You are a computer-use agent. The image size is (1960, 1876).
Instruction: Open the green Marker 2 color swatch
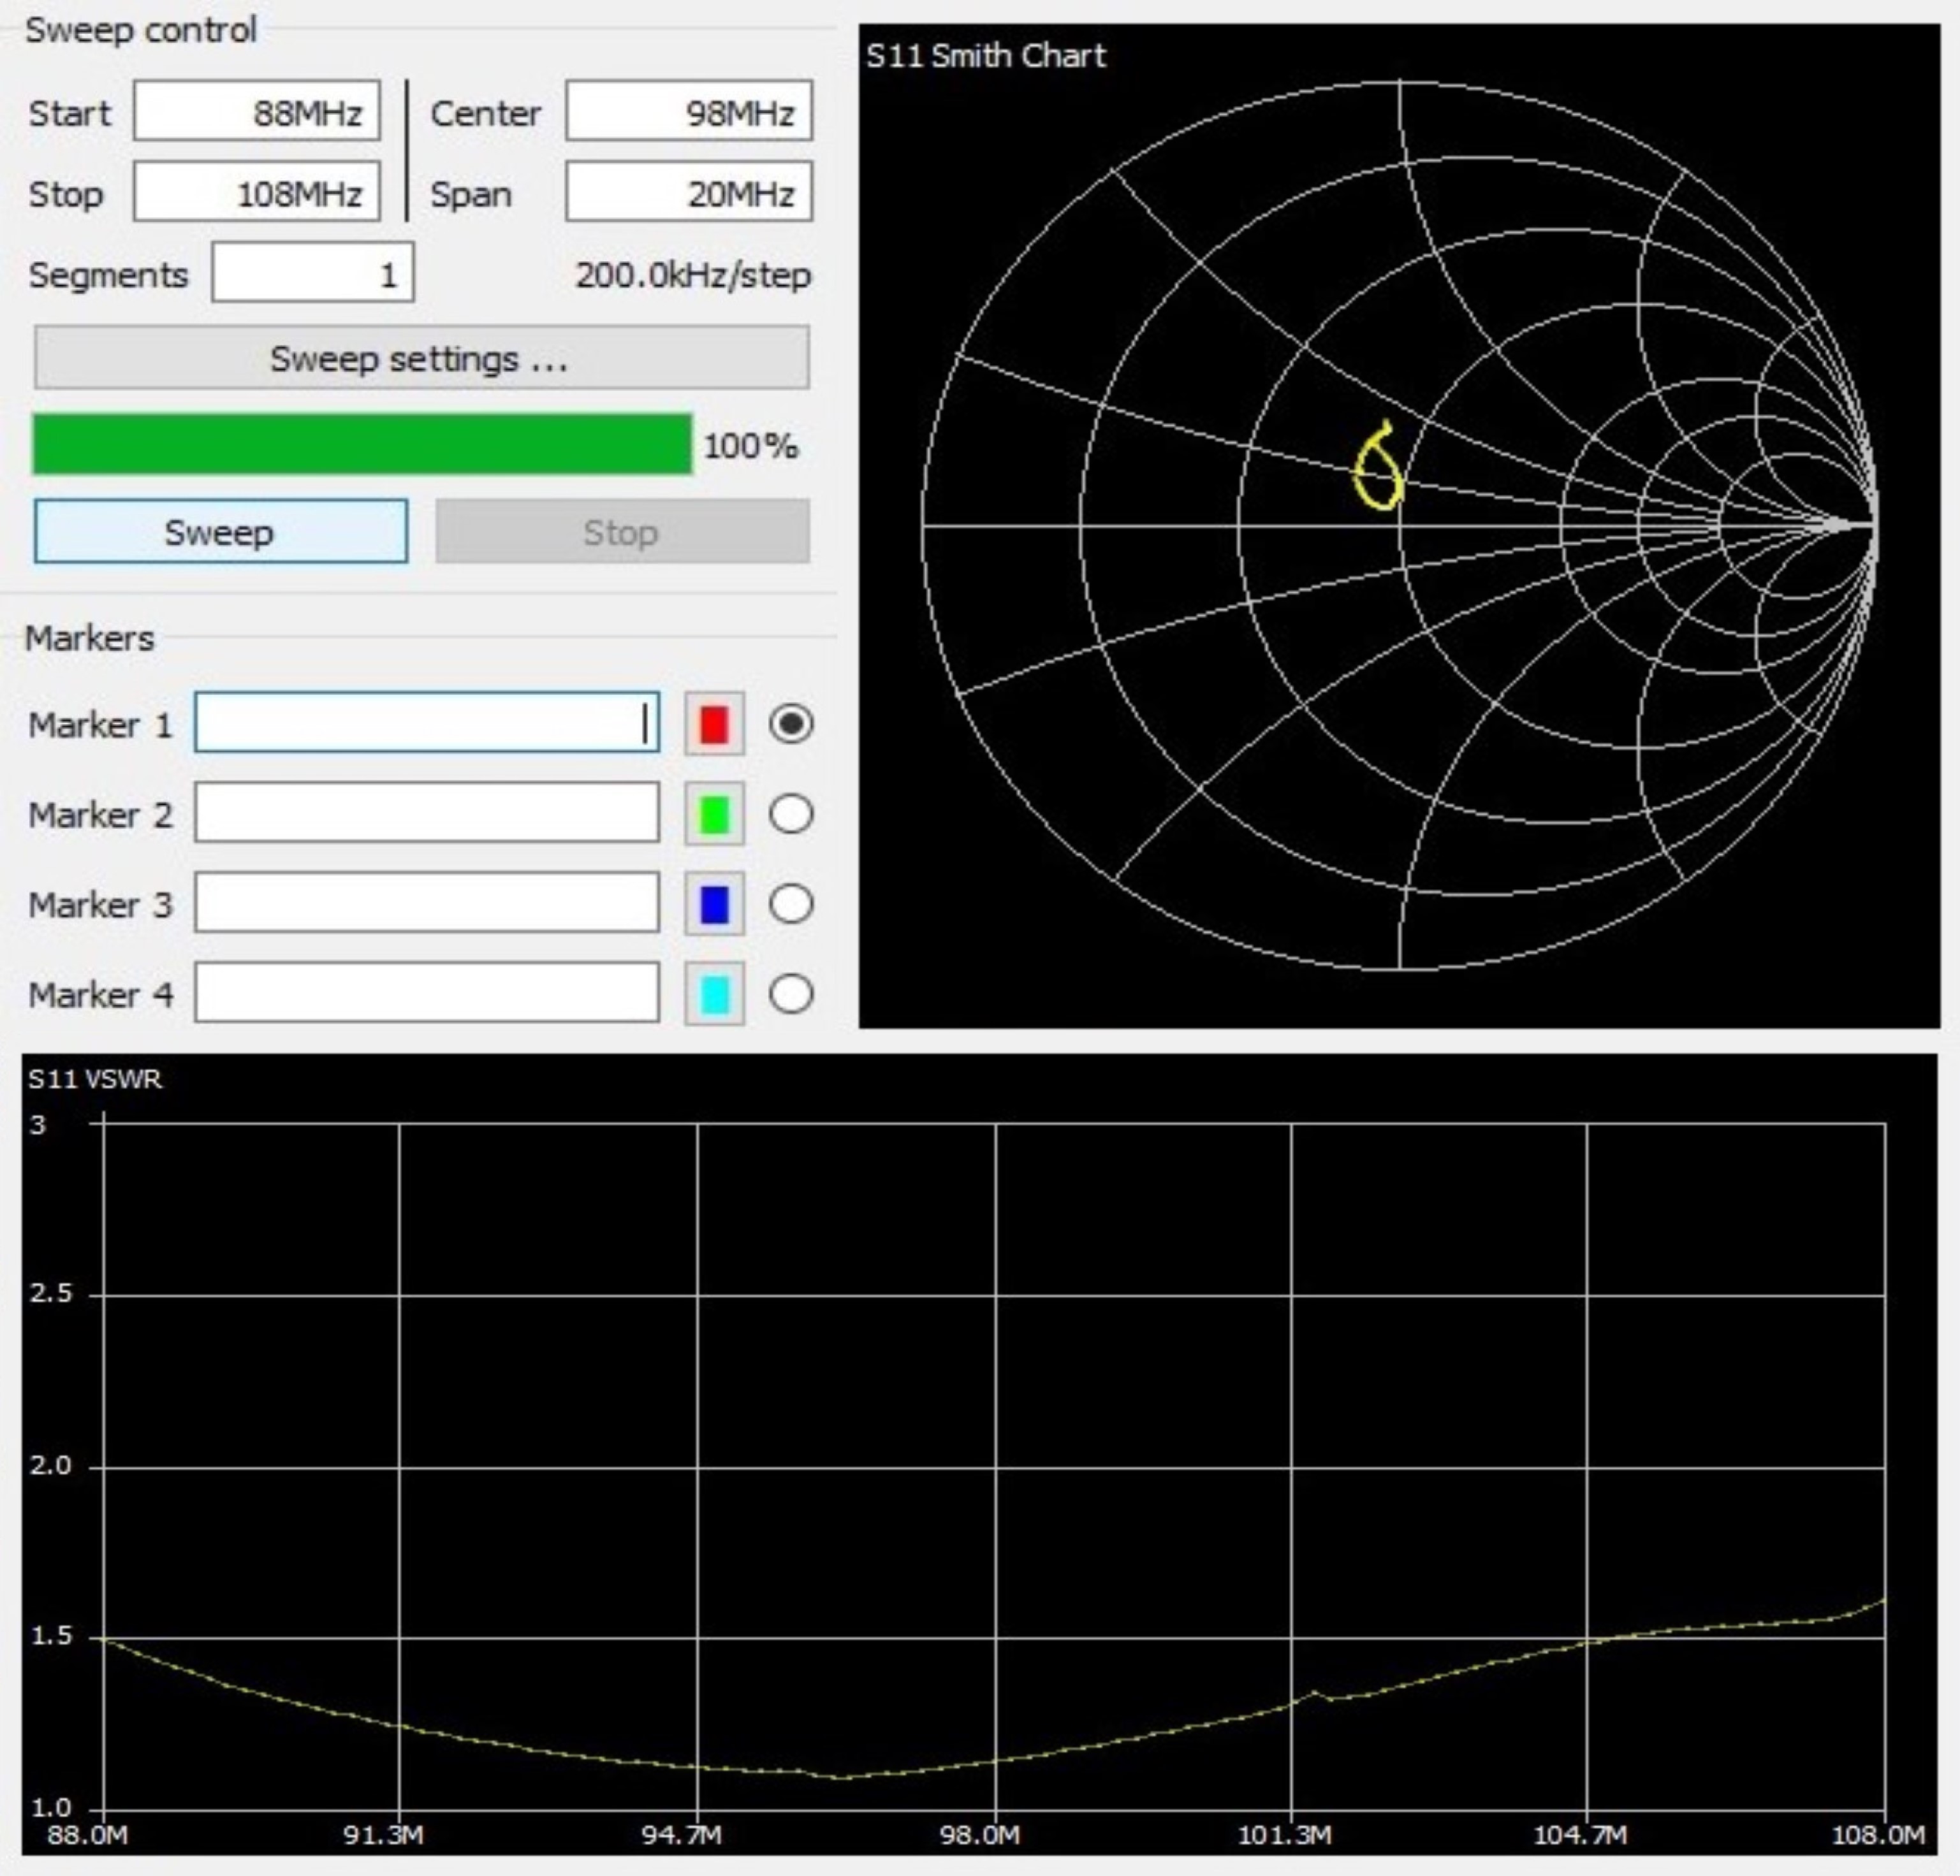(x=714, y=814)
